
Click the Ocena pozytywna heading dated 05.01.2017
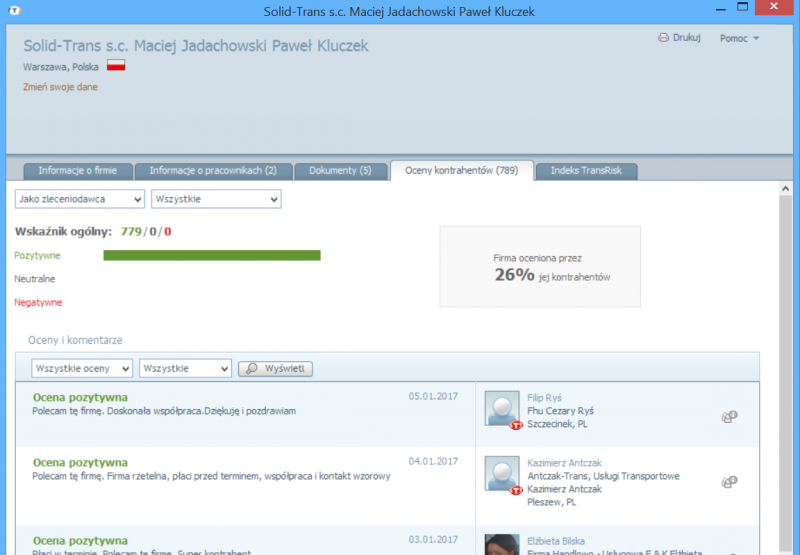pyautogui.click(x=80, y=397)
